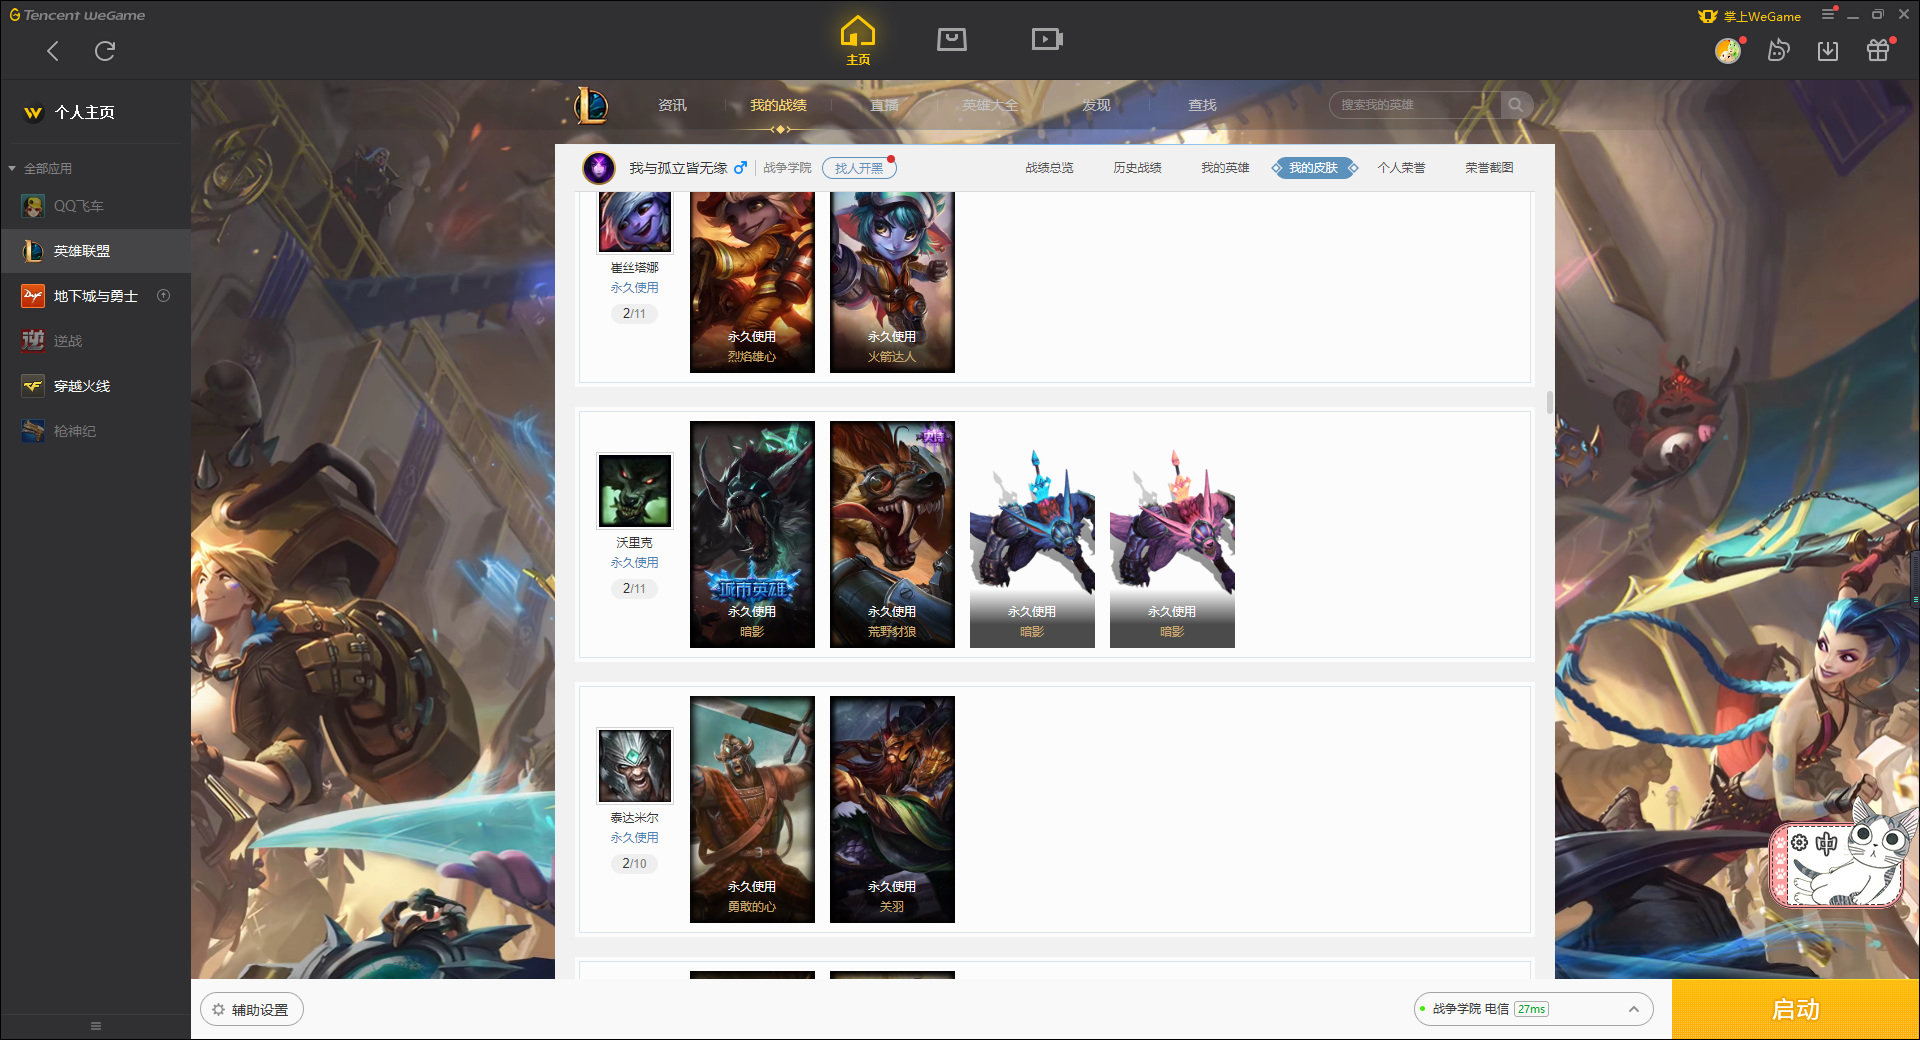Open the 烈焰雄心 skin card
Screen dimensions: 1920x1040
(752, 282)
